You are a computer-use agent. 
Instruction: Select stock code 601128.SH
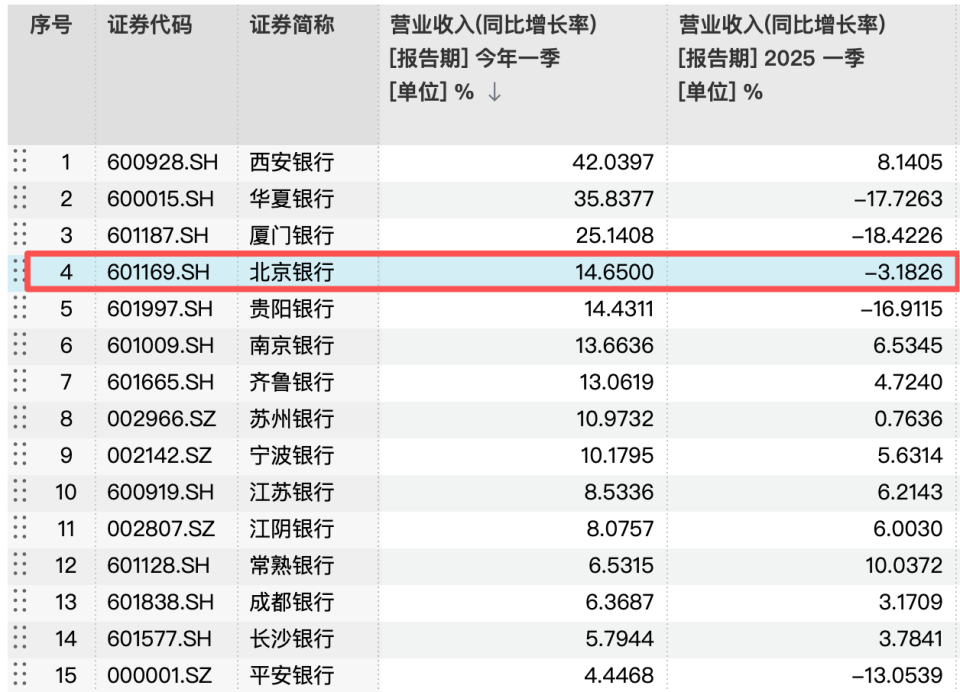pyautogui.click(x=159, y=565)
